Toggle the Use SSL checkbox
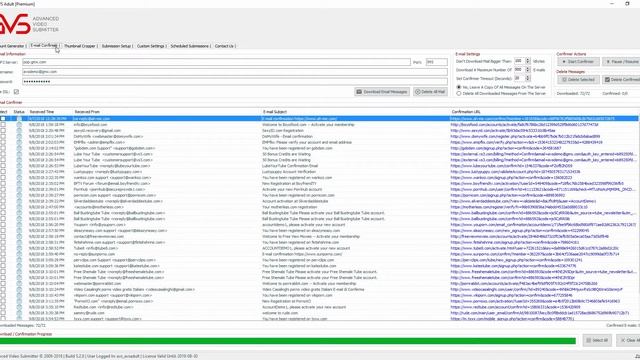This screenshot has height=360, width=640. (16, 92)
